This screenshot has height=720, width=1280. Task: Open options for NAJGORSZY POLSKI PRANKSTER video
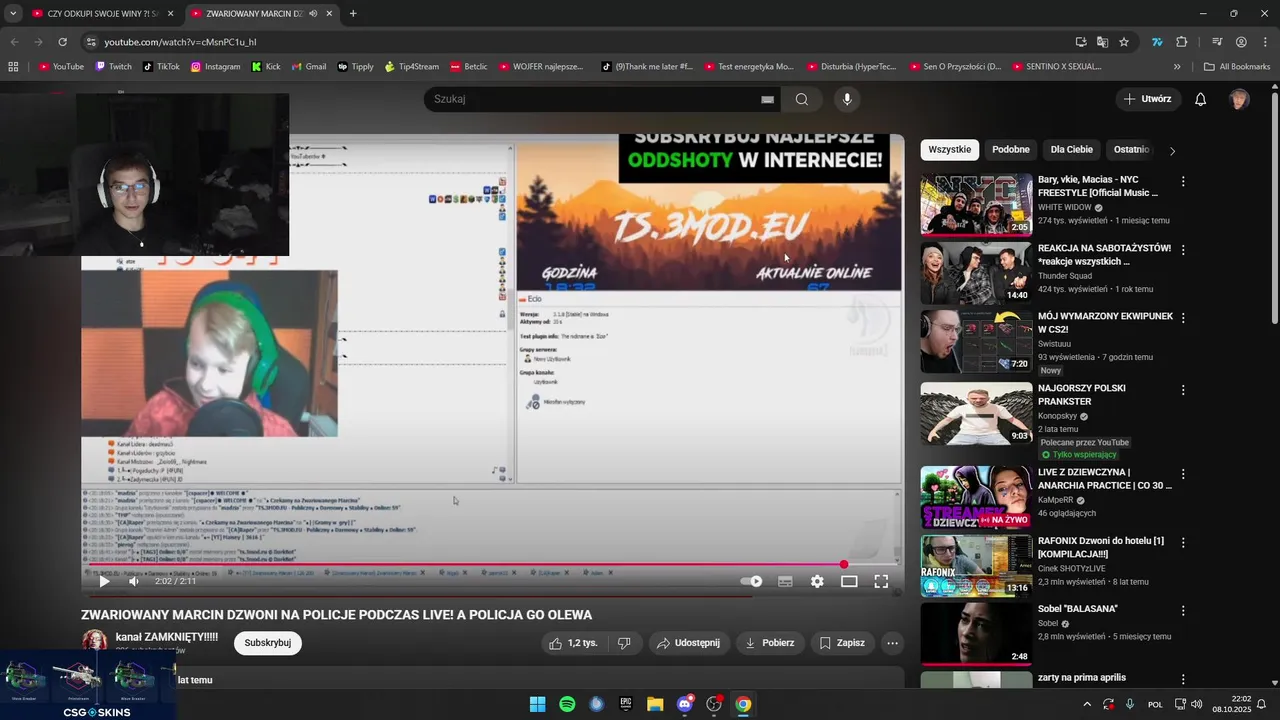click(1183, 390)
